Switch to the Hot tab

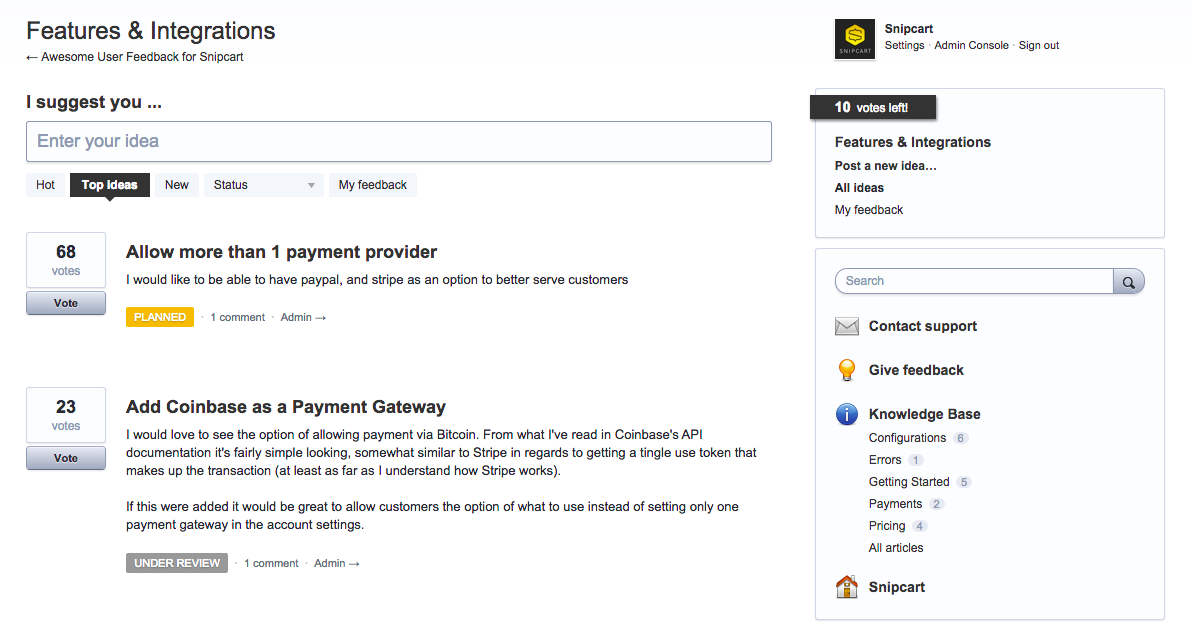pyautogui.click(x=46, y=185)
